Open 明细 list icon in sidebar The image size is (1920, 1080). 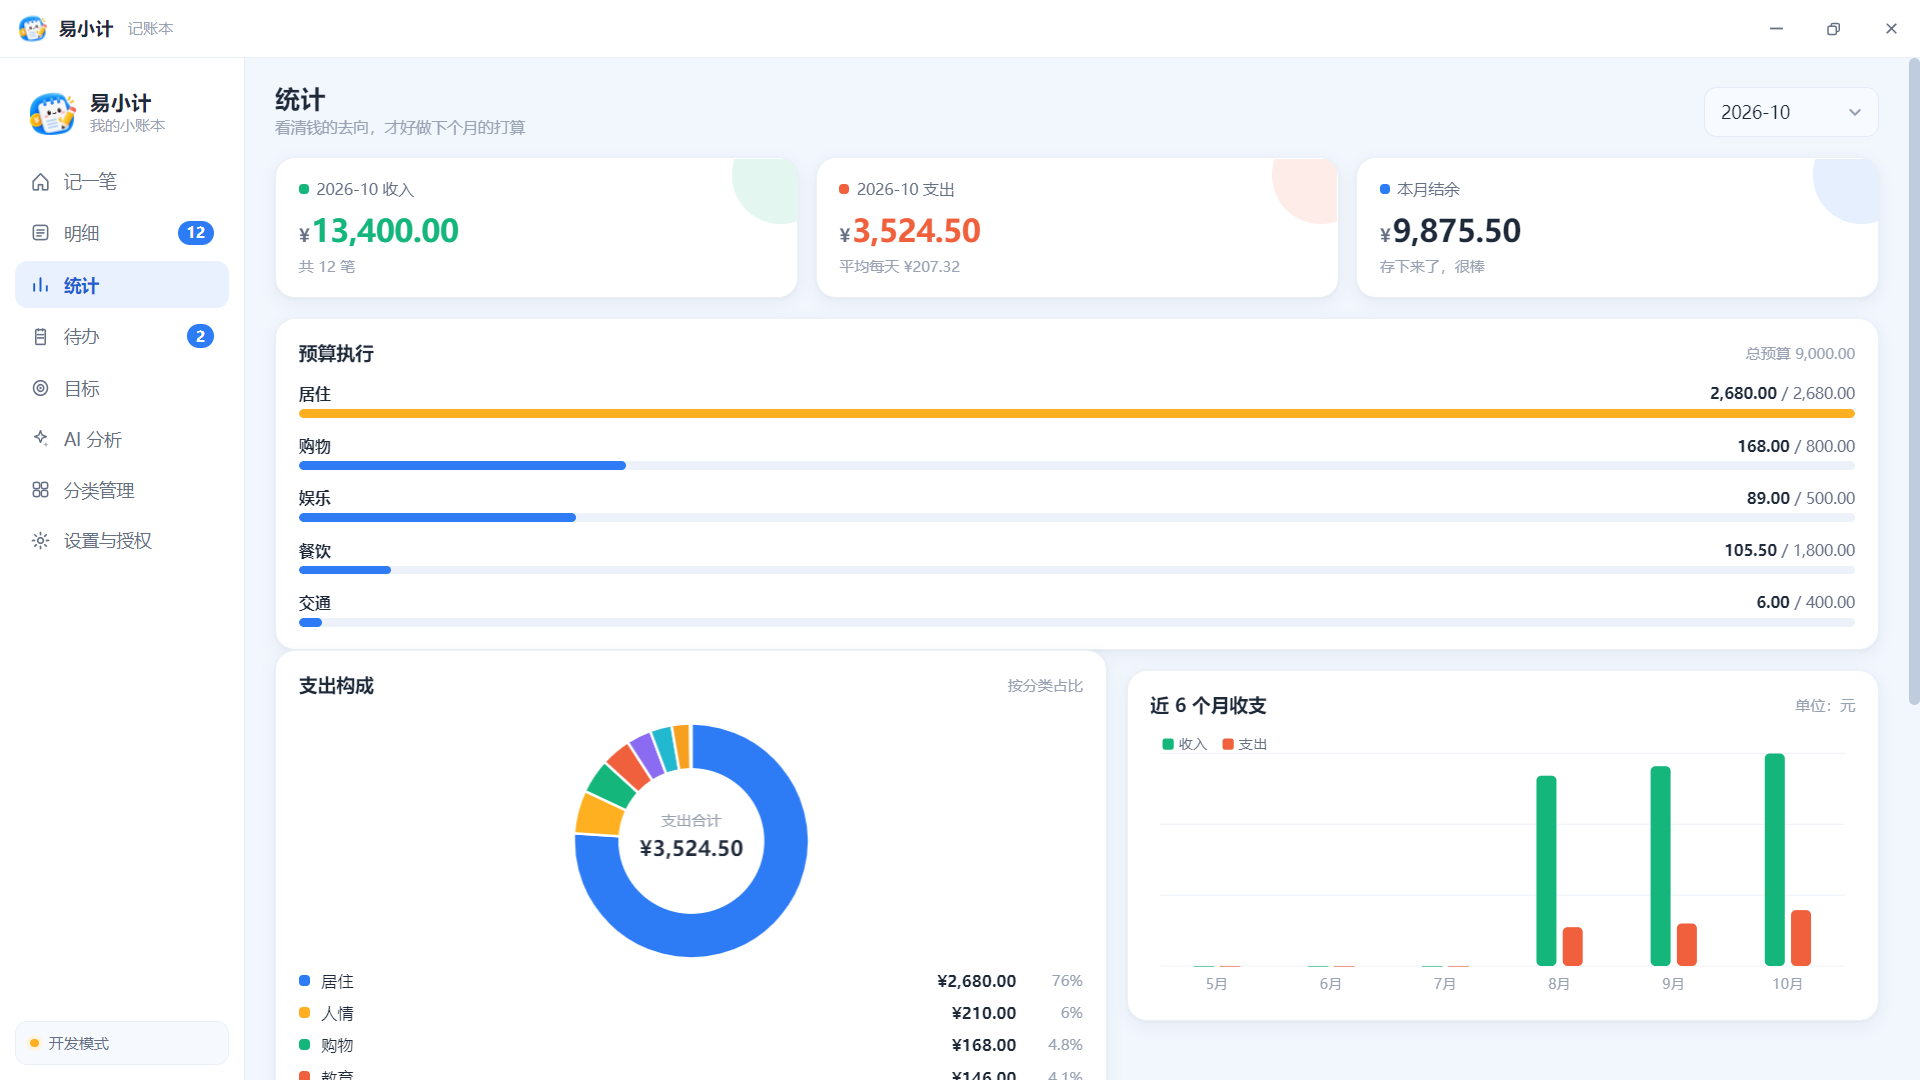[40, 233]
